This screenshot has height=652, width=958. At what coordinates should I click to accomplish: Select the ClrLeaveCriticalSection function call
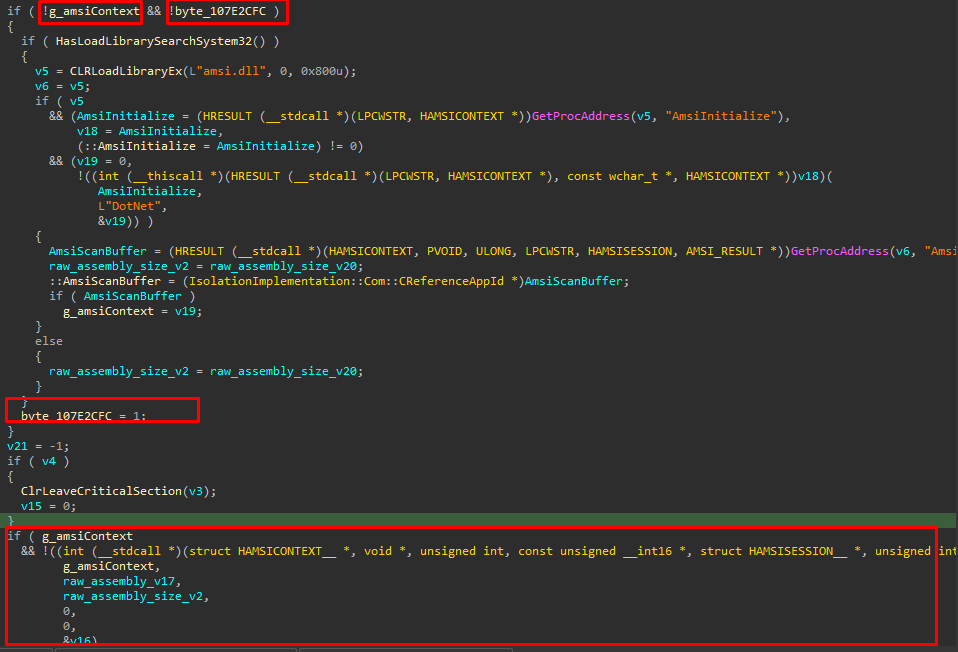click(x=119, y=491)
